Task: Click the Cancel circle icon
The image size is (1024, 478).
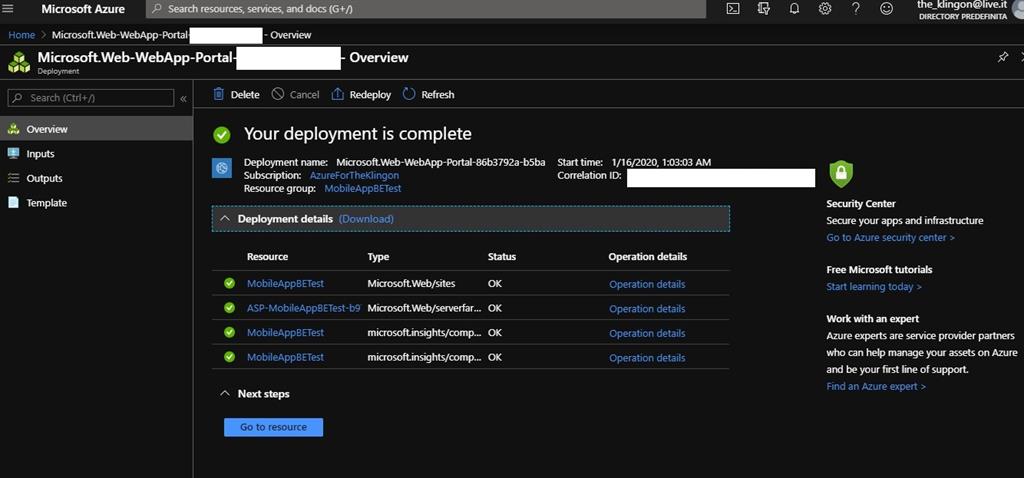Action: pyautogui.click(x=278, y=94)
